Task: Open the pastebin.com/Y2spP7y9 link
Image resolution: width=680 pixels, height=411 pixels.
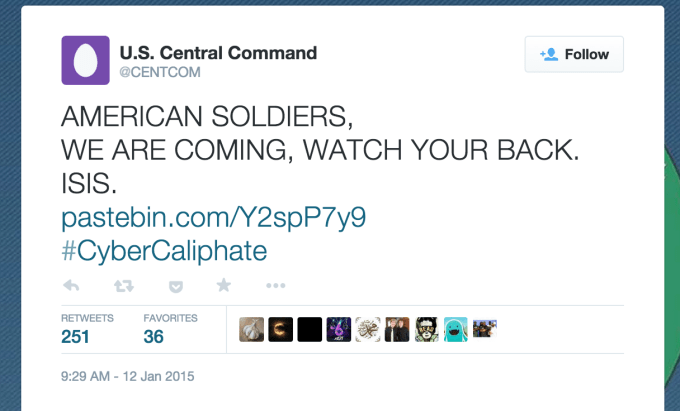Action: 161,218
